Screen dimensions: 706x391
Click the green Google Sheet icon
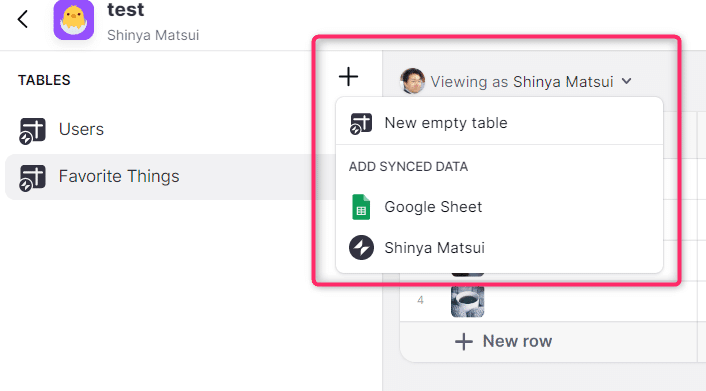pos(361,207)
